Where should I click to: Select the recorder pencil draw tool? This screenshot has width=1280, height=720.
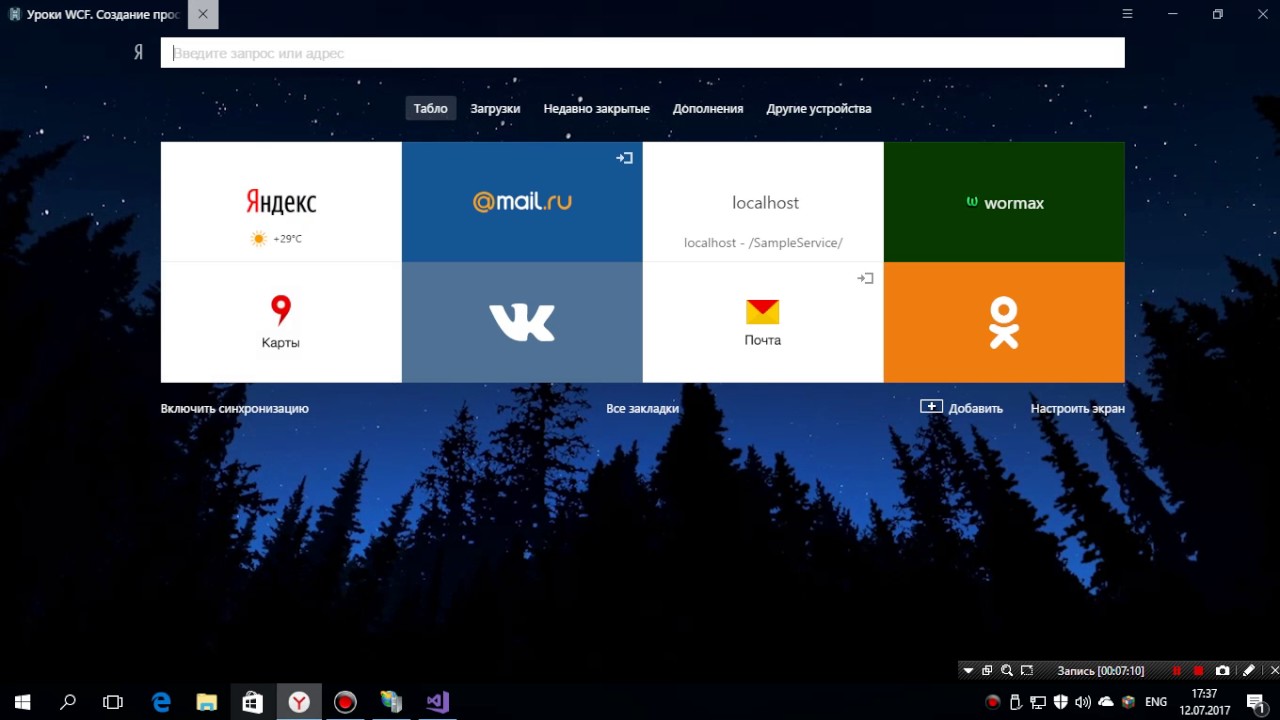[1248, 671]
